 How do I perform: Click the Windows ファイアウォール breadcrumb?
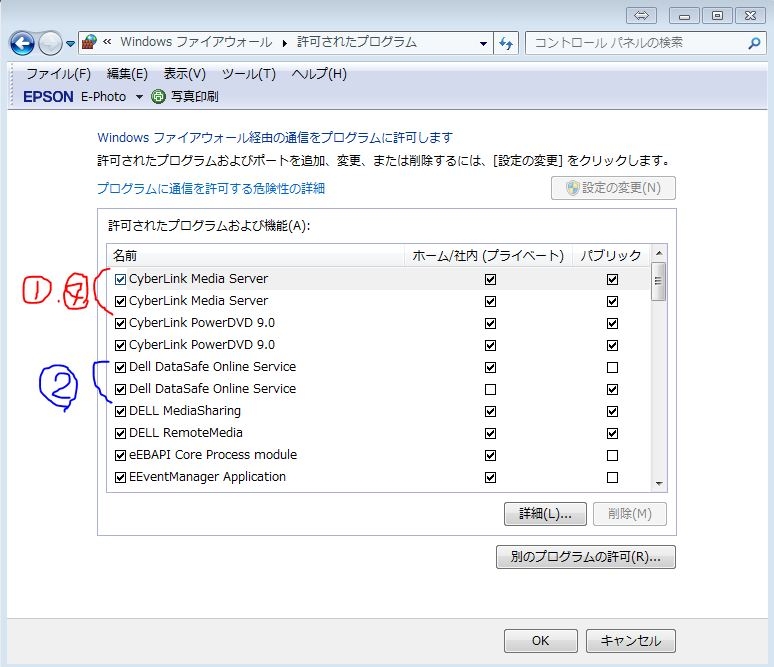[196, 42]
